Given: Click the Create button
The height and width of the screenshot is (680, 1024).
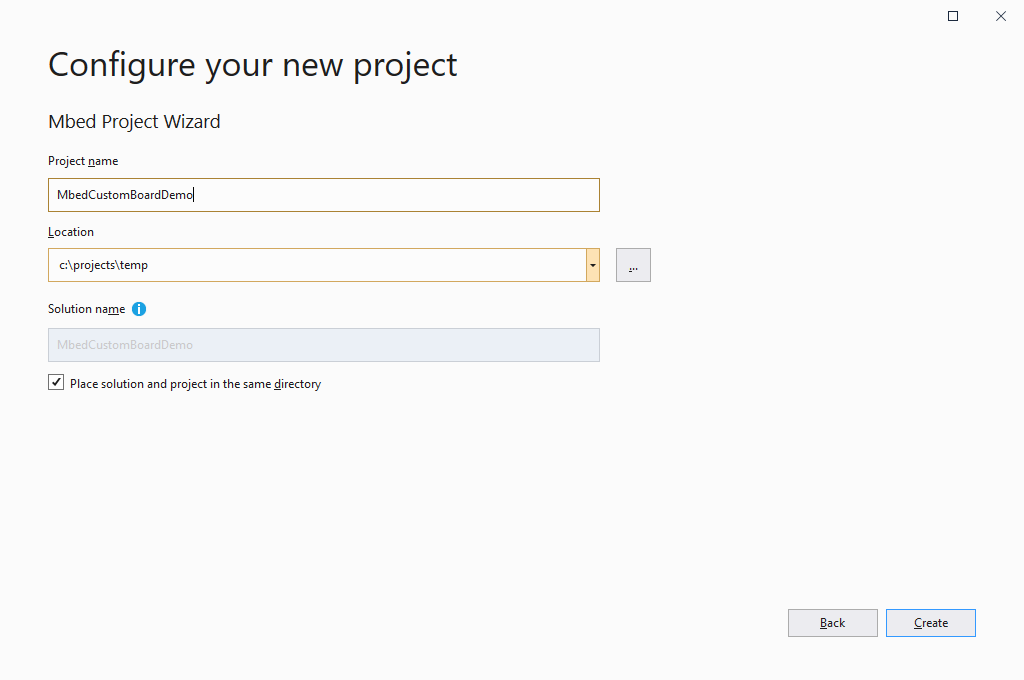Looking at the screenshot, I should [x=931, y=623].
